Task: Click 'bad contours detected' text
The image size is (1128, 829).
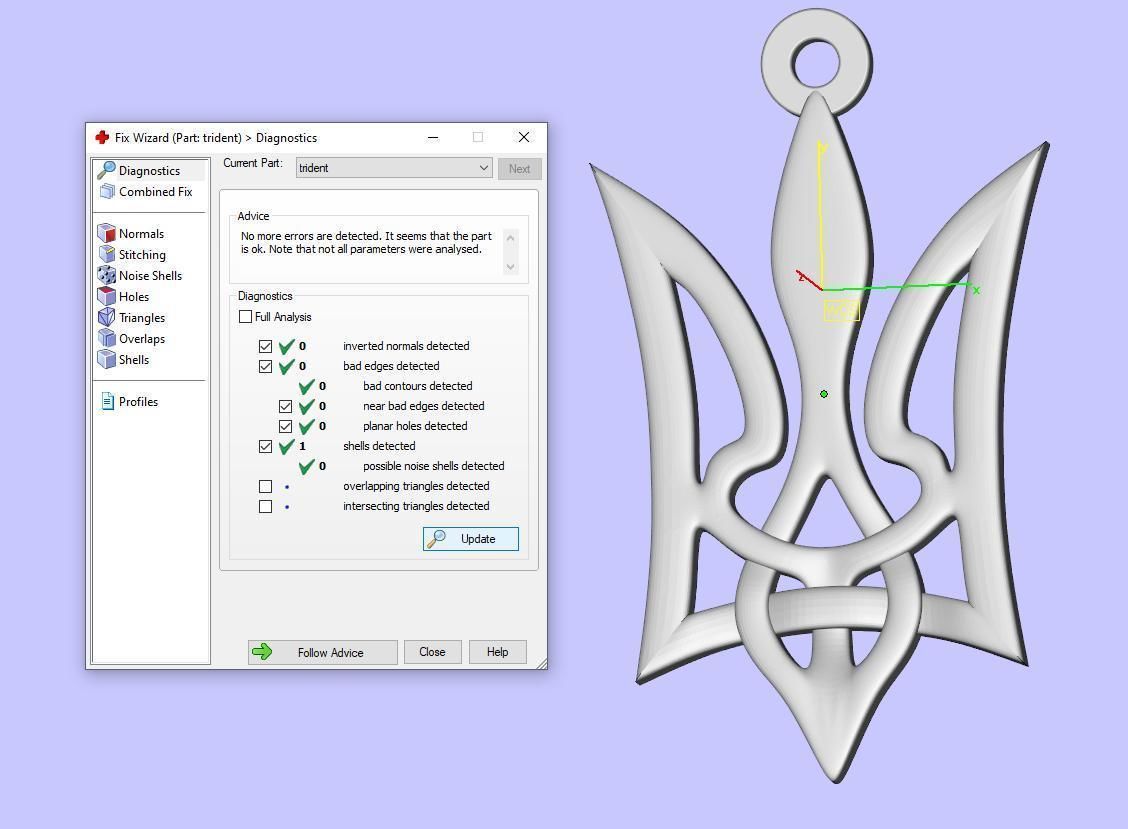Action: click(x=418, y=386)
